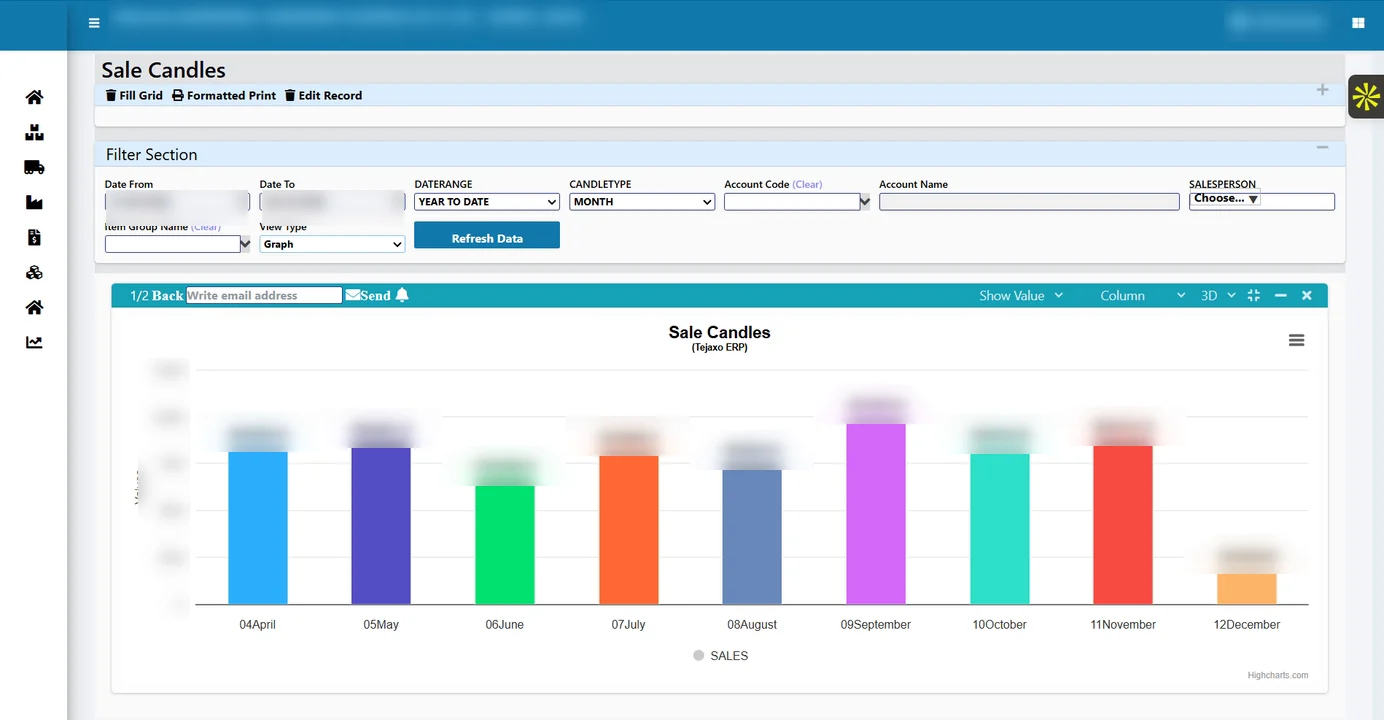Image resolution: width=1384 pixels, height=720 pixels.
Task: Click the 09September axis label
Action: [876, 624]
